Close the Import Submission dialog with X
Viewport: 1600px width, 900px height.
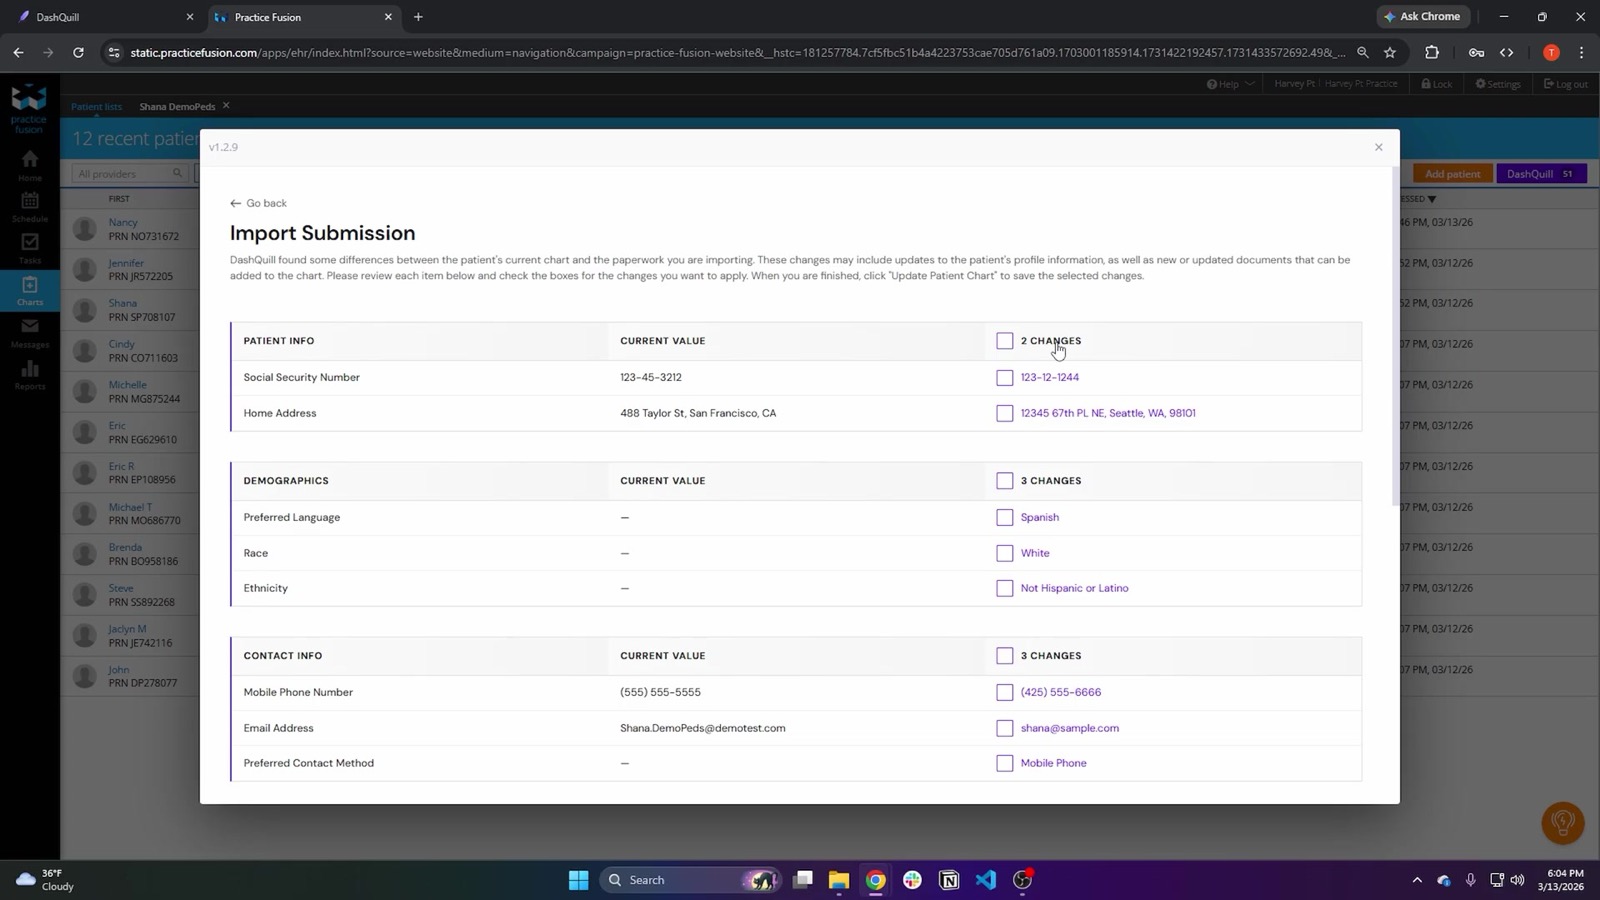[1378, 147]
